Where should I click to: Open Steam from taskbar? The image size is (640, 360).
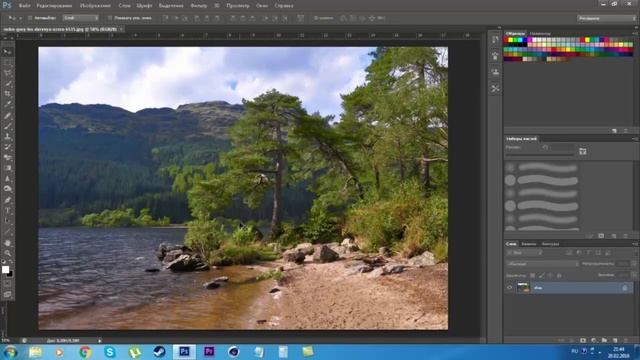pyautogui.click(x=159, y=351)
